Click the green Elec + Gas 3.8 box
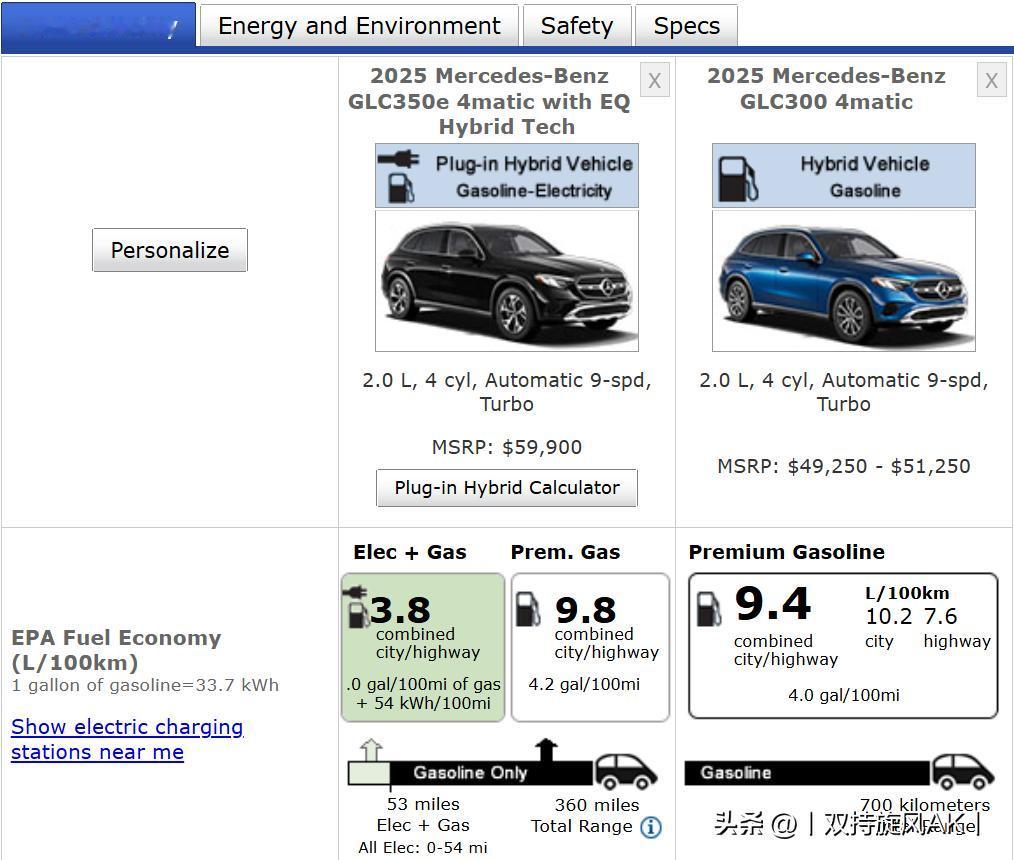This screenshot has width=1014, height=860. coord(423,647)
